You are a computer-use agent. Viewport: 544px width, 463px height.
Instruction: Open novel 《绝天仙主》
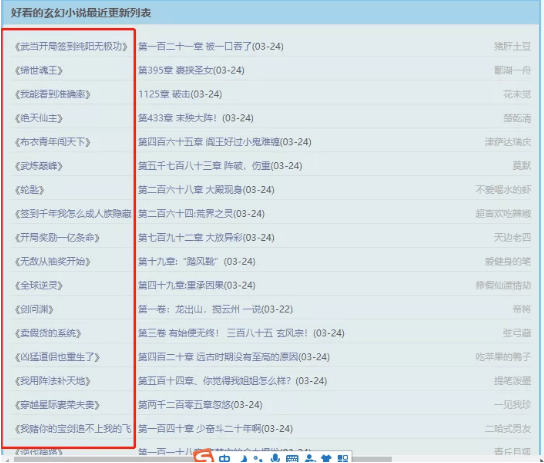(39, 118)
